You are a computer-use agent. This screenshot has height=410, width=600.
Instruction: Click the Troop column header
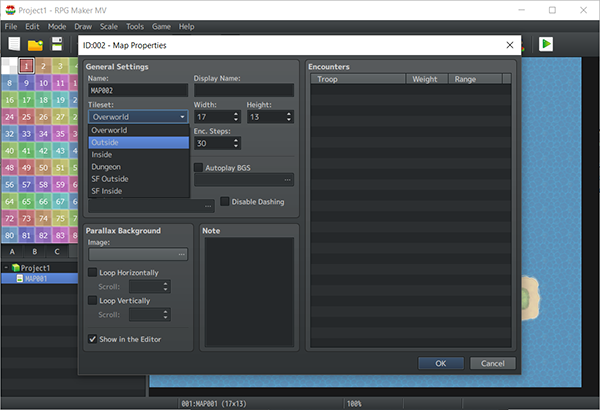point(358,79)
